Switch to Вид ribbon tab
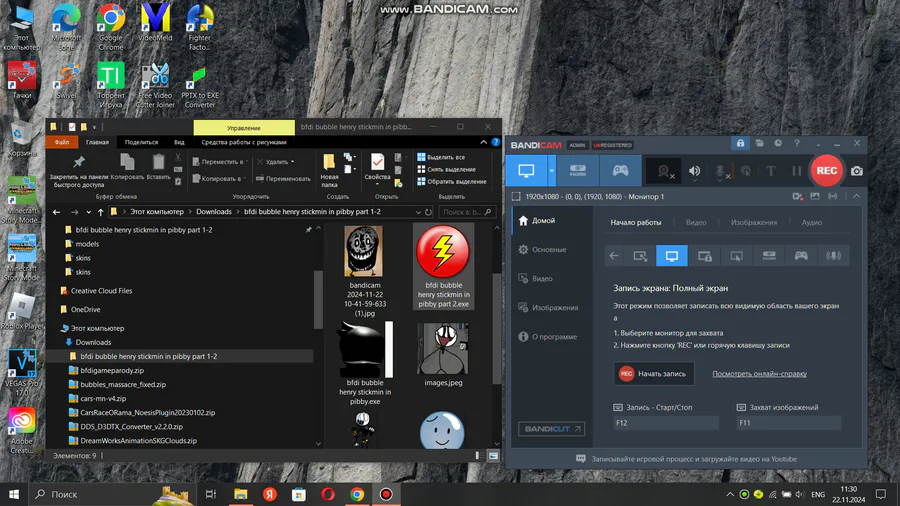Image resolution: width=900 pixels, height=506 pixels. coord(179,142)
